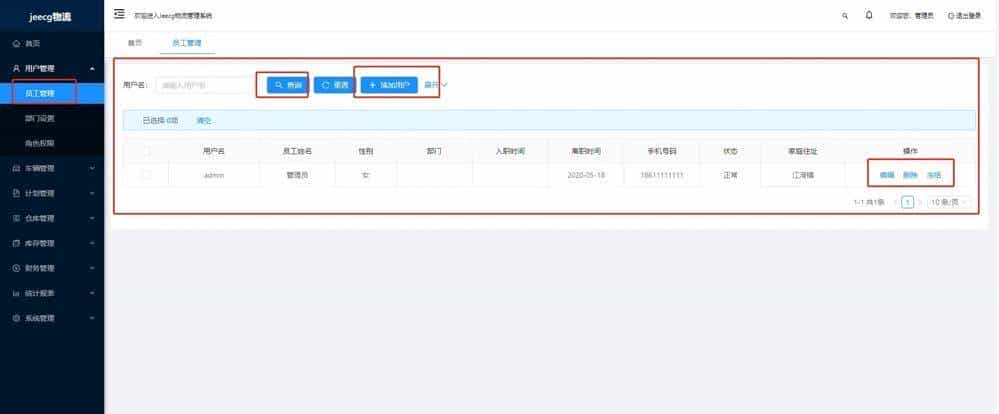The height and width of the screenshot is (414, 999).
Task: Click the 员工姓名 column header
Action: click(x=297, y=152)
